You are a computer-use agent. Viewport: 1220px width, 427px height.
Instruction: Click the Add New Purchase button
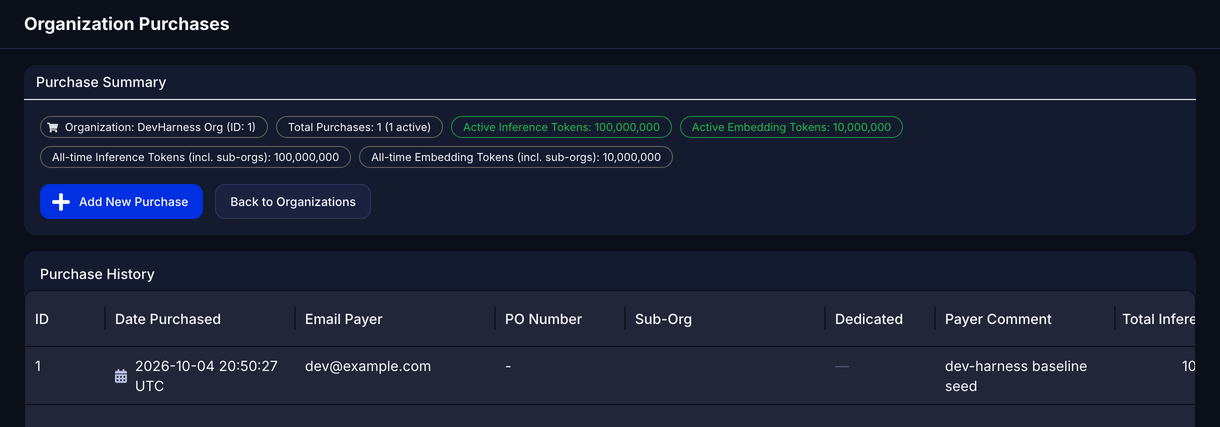(x=121, y=201)
